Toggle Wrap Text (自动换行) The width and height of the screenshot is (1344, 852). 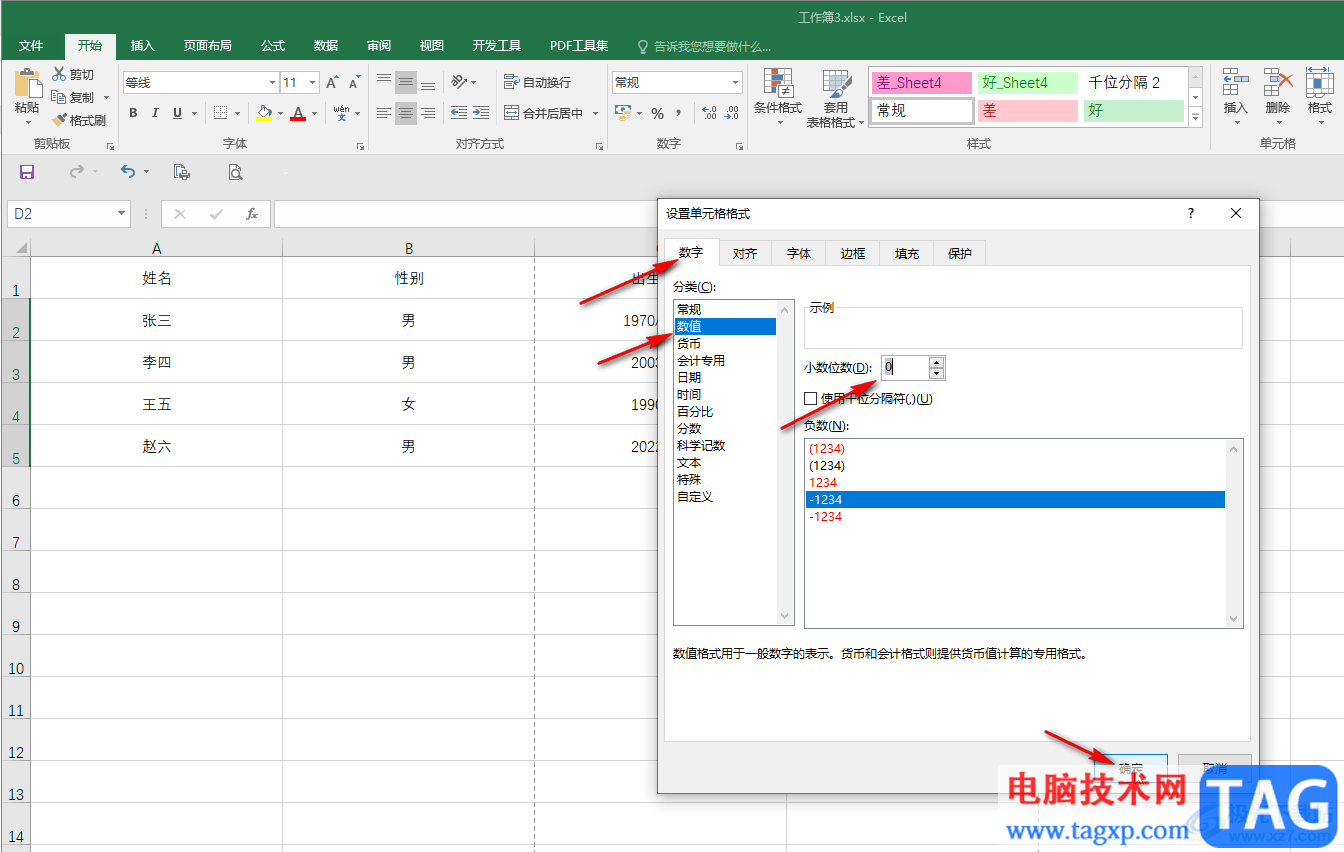pyautogui.click(x=538, y=83)
